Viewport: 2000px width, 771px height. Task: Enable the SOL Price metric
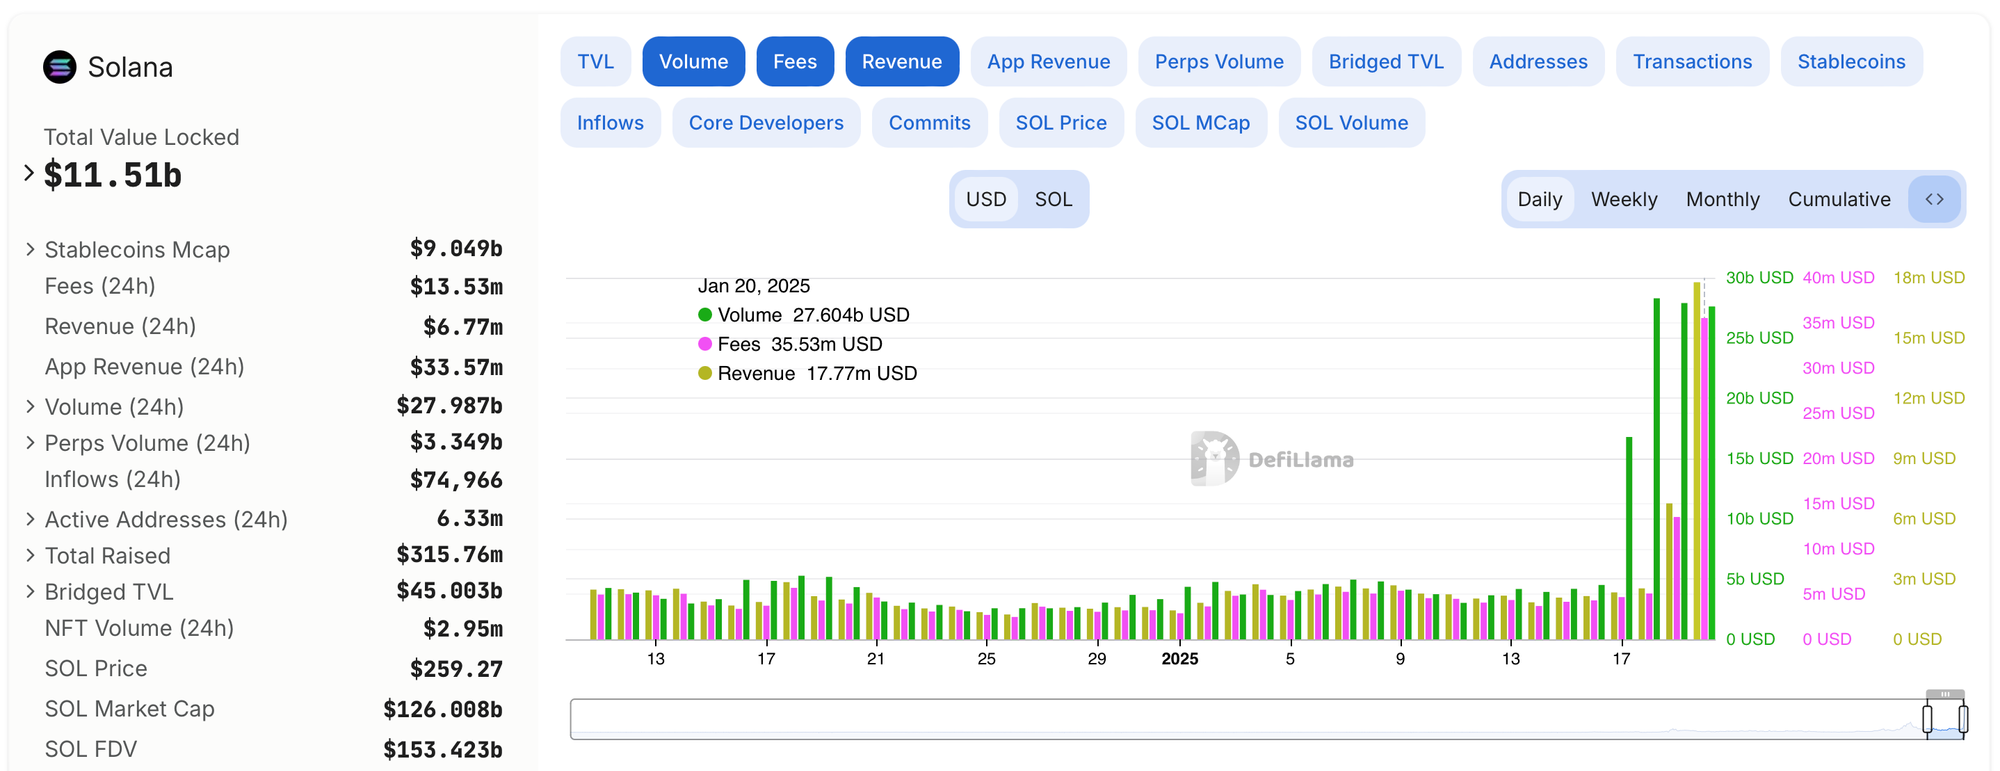pyautogui.click(x=1061, y=123)
